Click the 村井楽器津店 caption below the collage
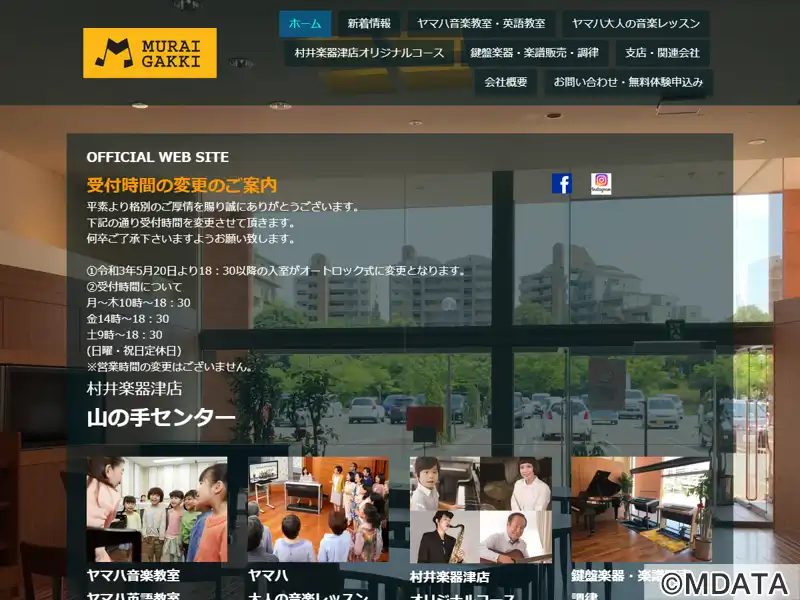 [x=449, y=577]
